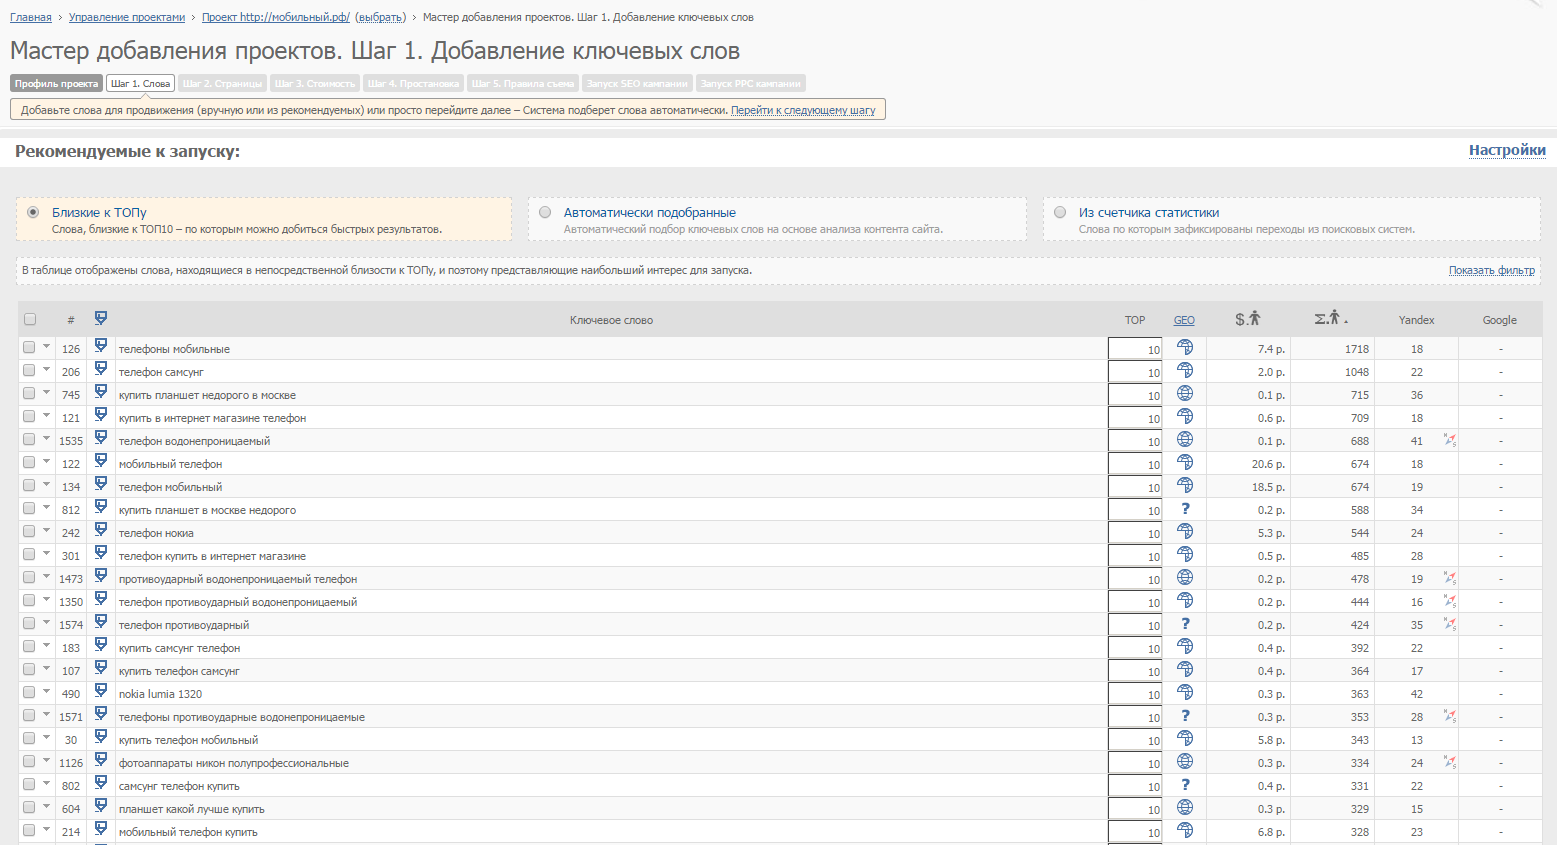The image size is (1557, 845).
Task: Click the marker icon next to "мобильный телефон"
Action: coord(101,461)
